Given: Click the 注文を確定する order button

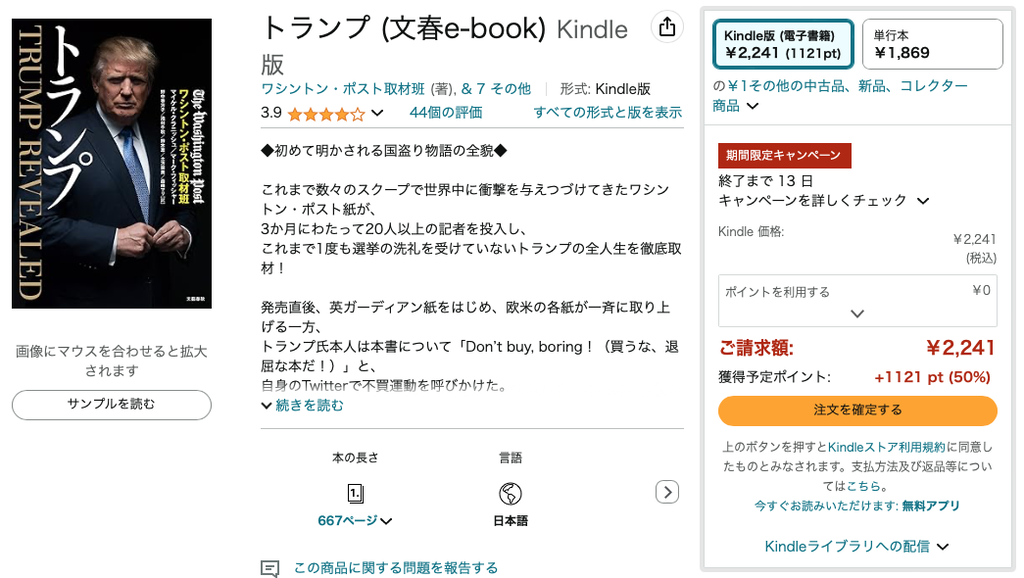Looking at the screenshot, I should pyautogui.click(x=857, y=410).
